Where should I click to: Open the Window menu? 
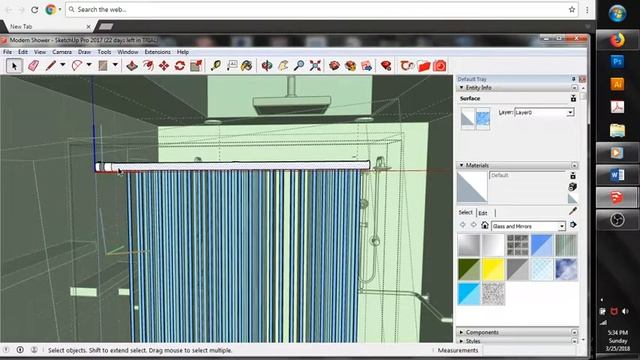[x=128, y=52]
